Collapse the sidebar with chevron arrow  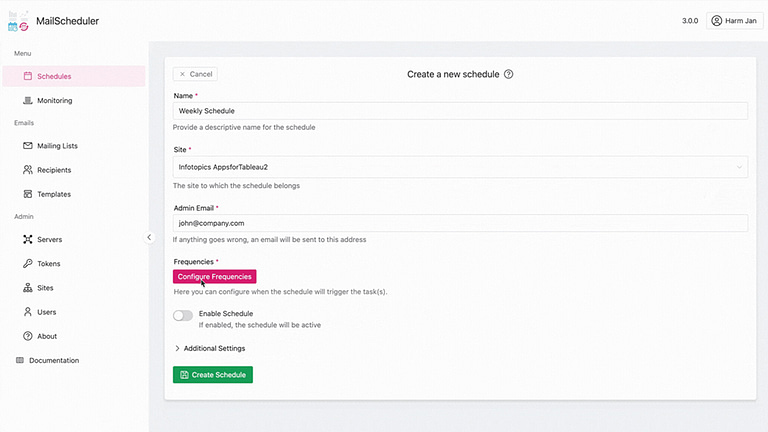(149, 237)
